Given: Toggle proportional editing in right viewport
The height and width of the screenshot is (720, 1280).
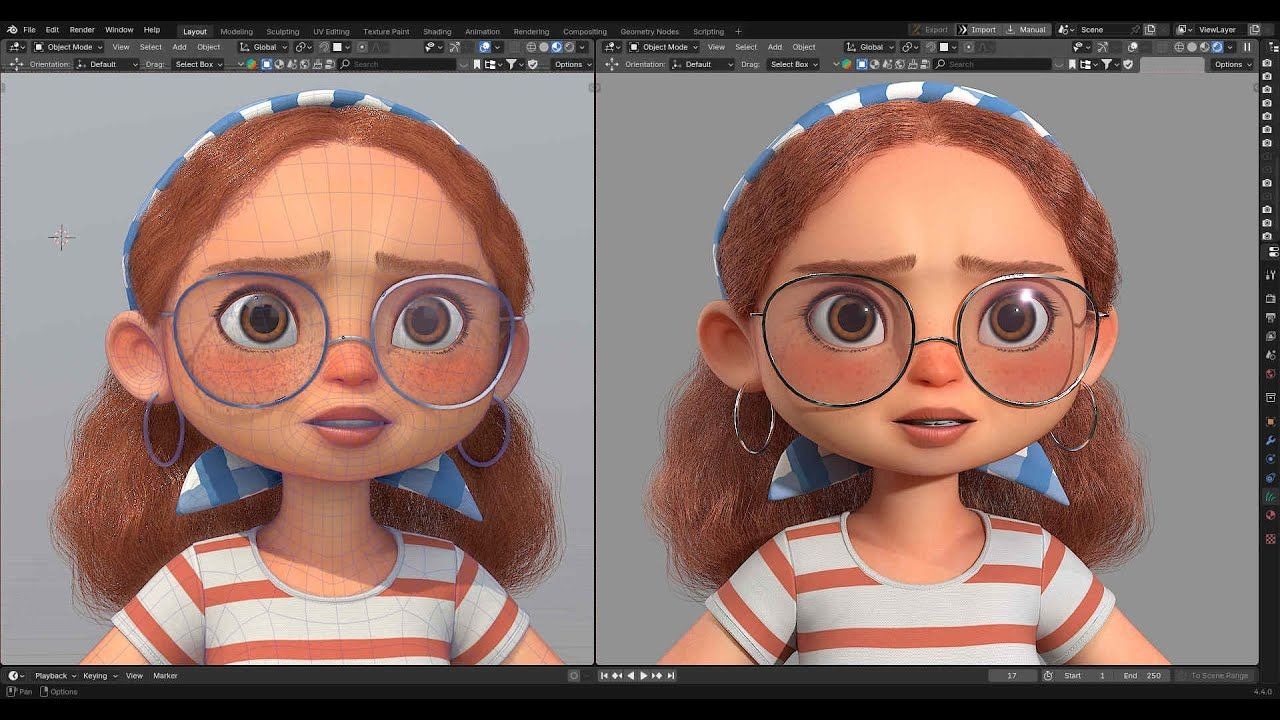Looking at the screenshot, I should pos(969,47).
